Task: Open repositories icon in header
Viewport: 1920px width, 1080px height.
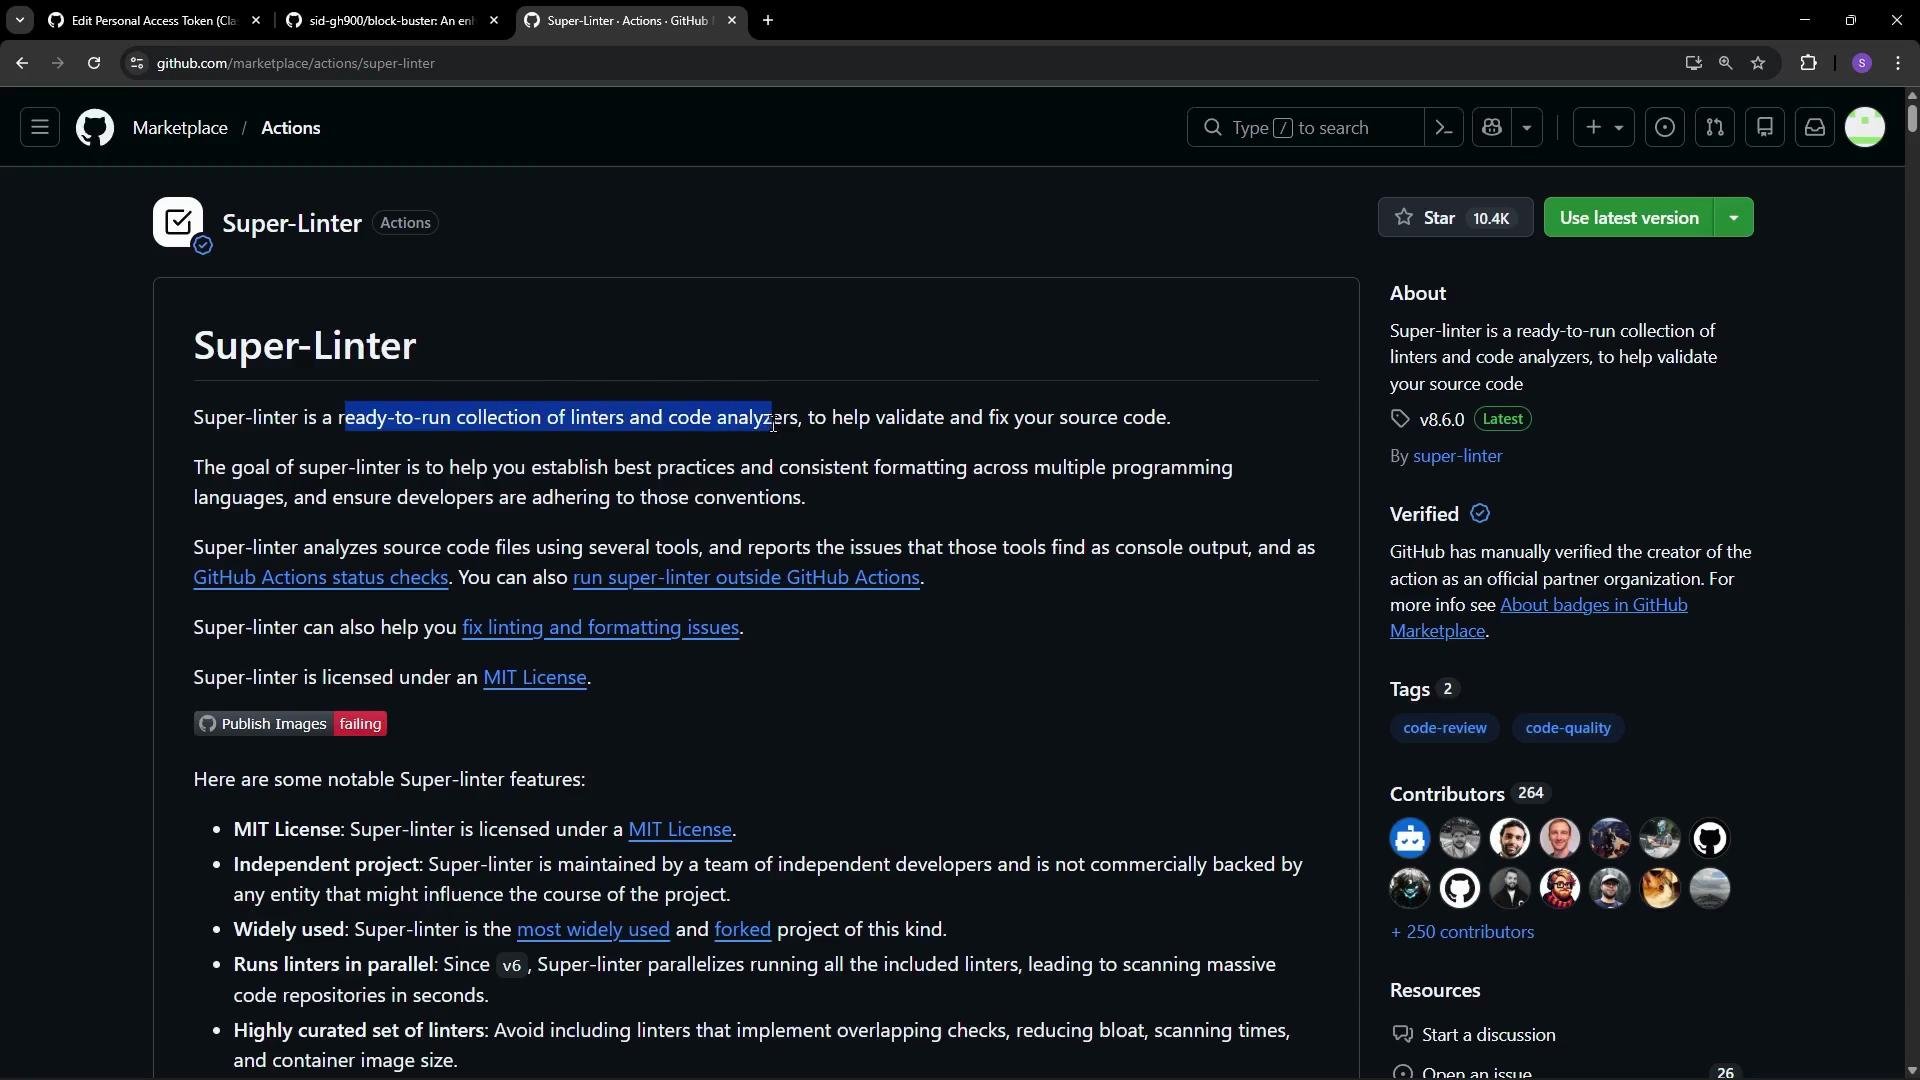Action: point(1765,128)
